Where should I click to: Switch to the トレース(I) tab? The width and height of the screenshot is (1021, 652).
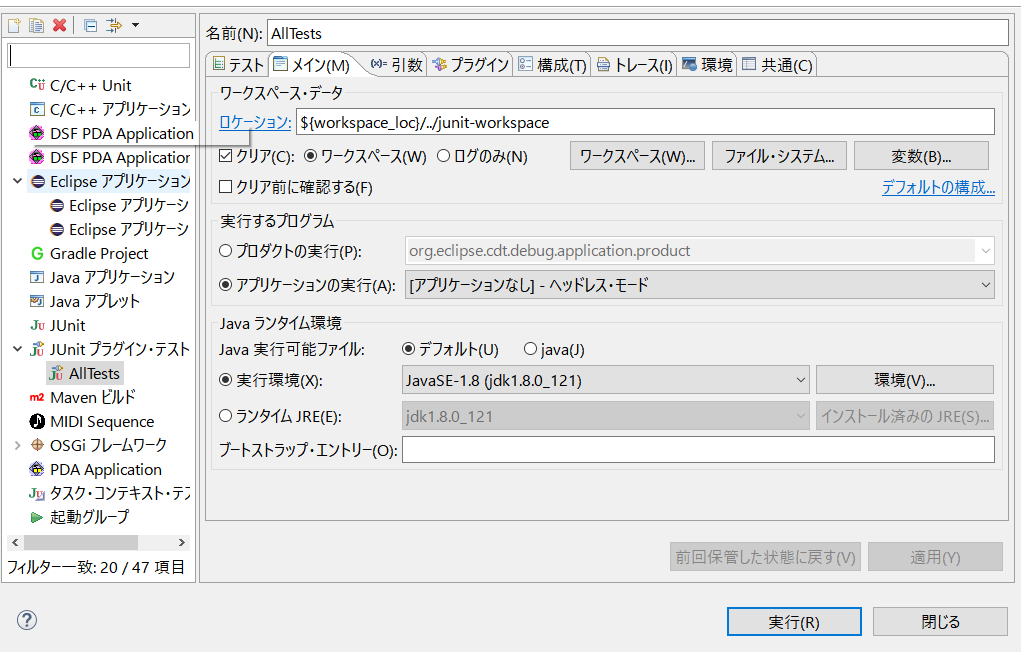tap(634, 65)
